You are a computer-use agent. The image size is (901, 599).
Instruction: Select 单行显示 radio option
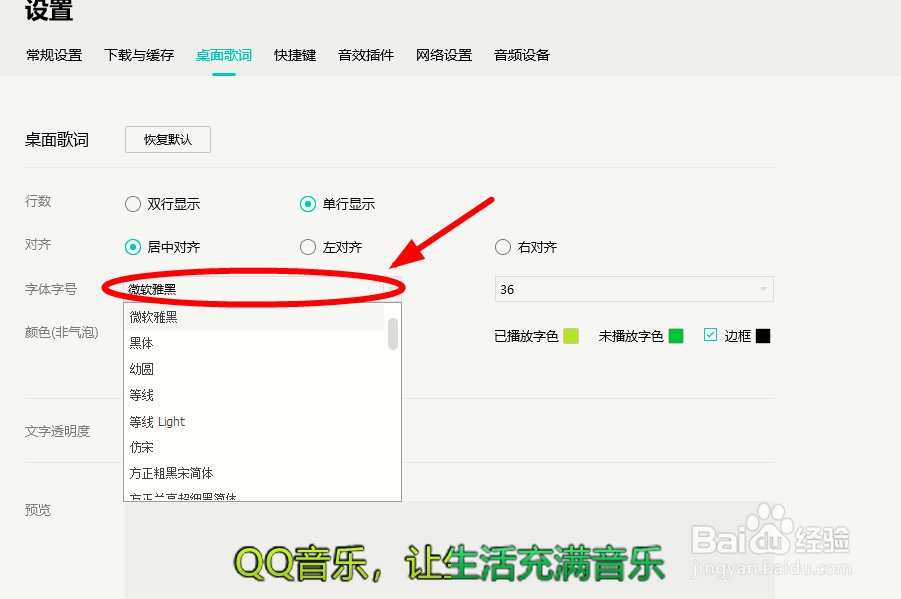click(338, 204)
